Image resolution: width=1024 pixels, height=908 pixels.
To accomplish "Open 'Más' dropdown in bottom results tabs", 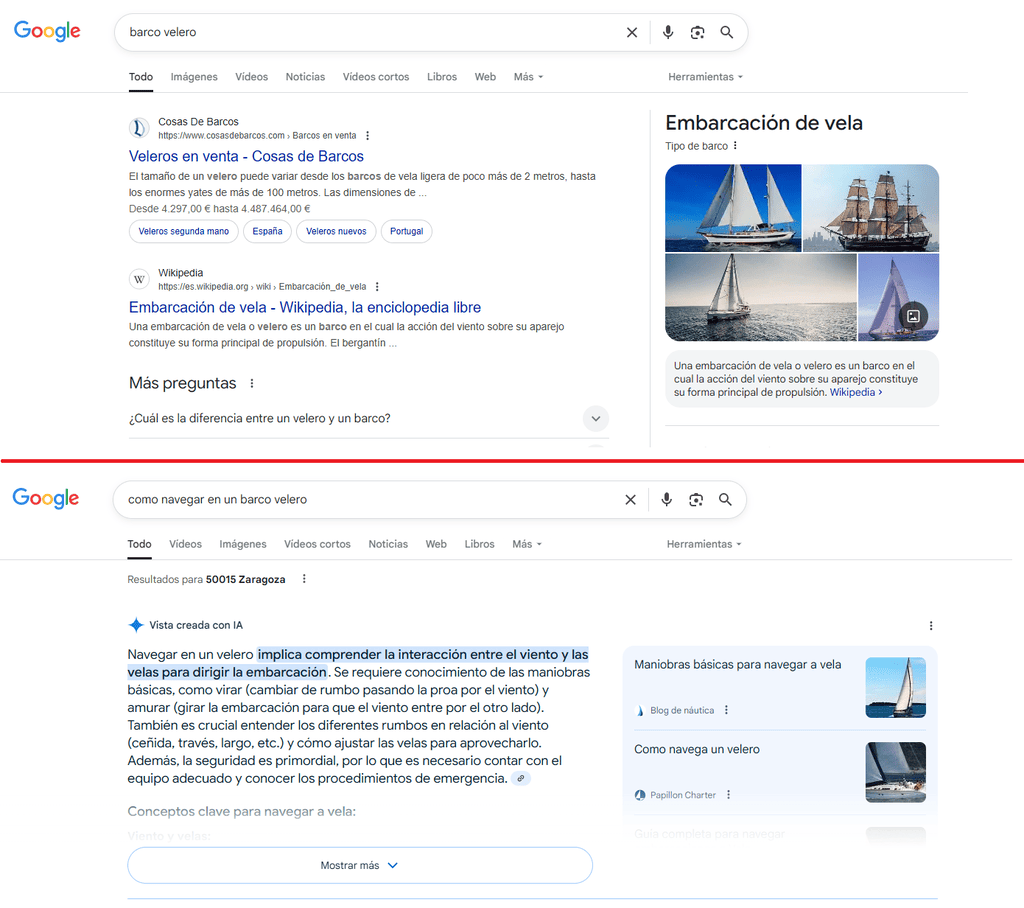I will coord(526,544).
